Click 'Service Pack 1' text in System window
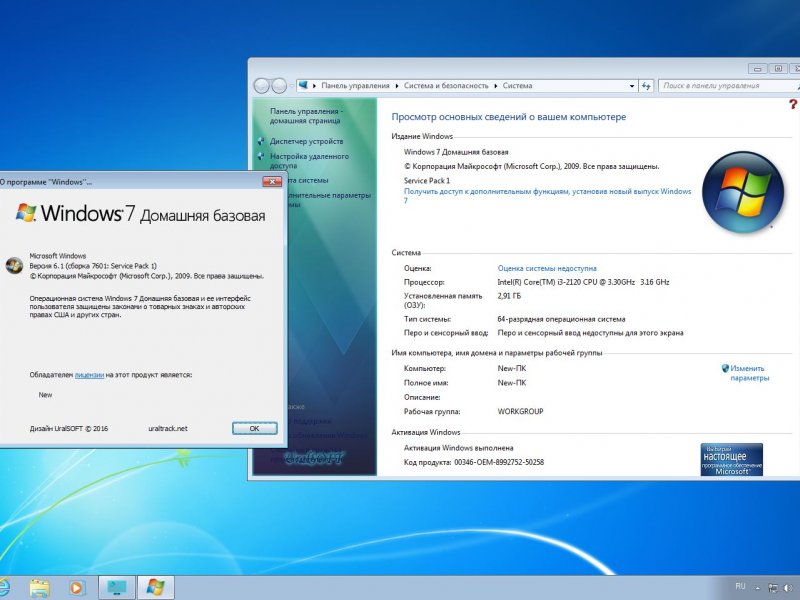The width and height of the screenshot is (800, 600). pos(427,181)
